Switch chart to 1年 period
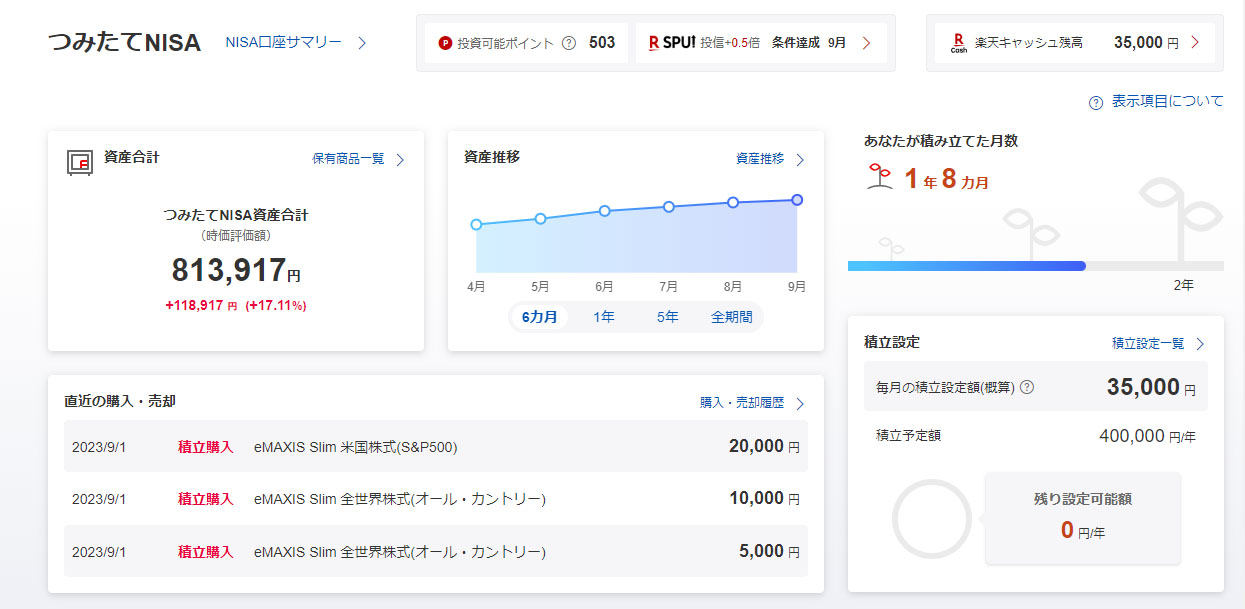The image size is (1245, 609). (x=604, y=317)
